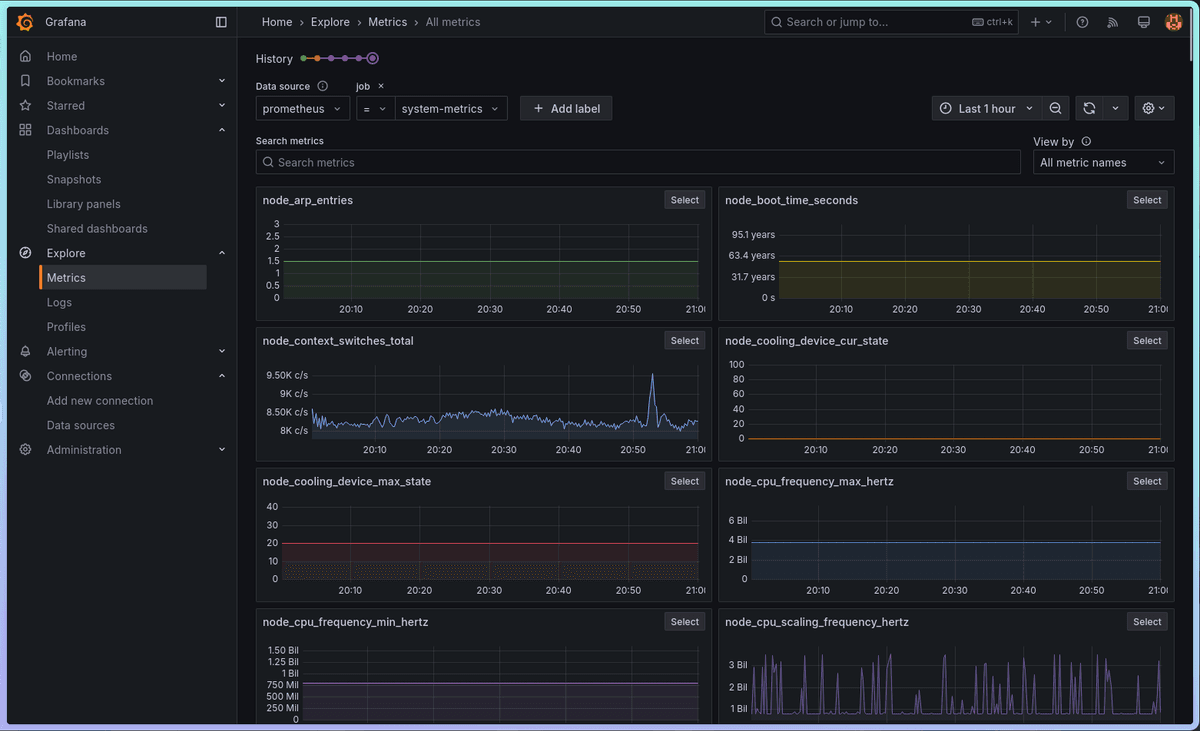Click the monitor kiosk icon in header
Screen dimensions: 1200x731
1144,22
